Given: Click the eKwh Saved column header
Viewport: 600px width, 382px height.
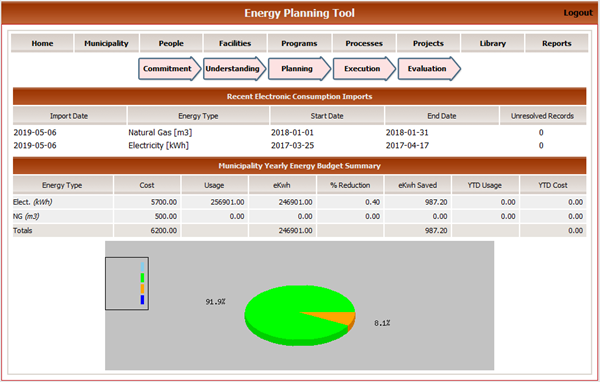Looking at the screenshot, I should pyautogui.click(x=417, y=185).
